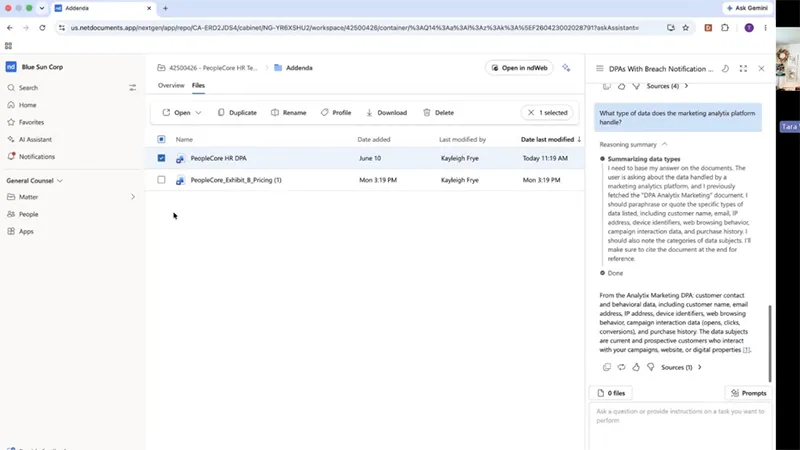Open the browser extensions puzzle icon
Image resolution: width=800 pixels, height=450 pixels.
(x=725, y=28)
